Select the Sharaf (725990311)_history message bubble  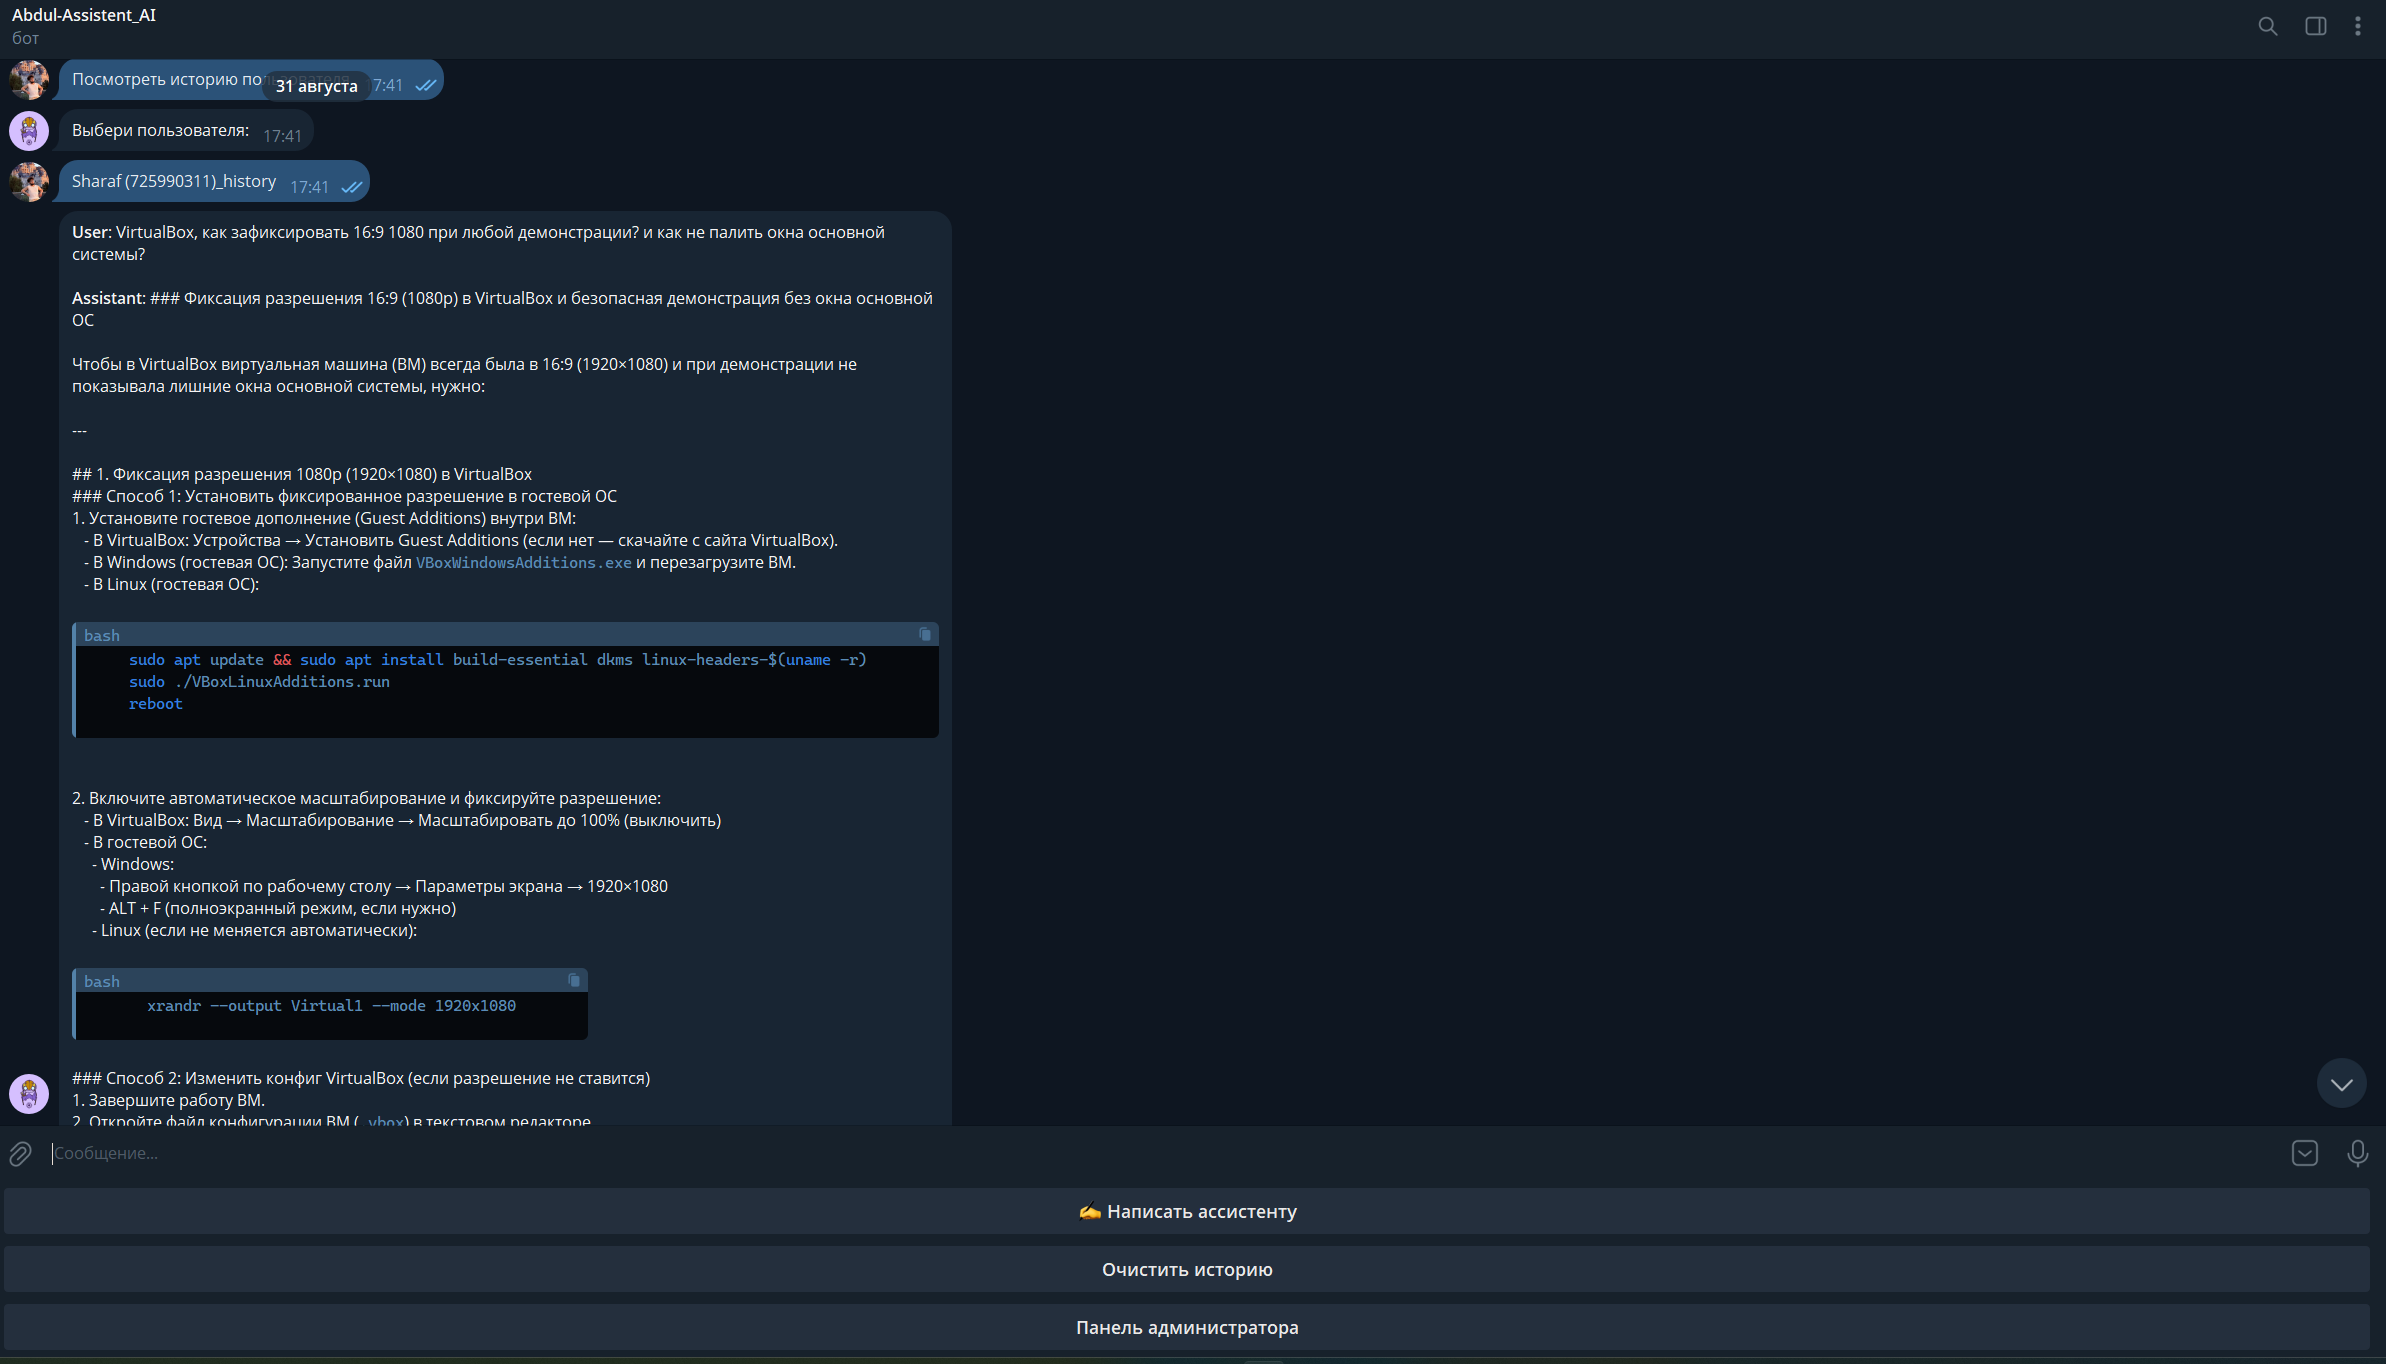(173, 181)
